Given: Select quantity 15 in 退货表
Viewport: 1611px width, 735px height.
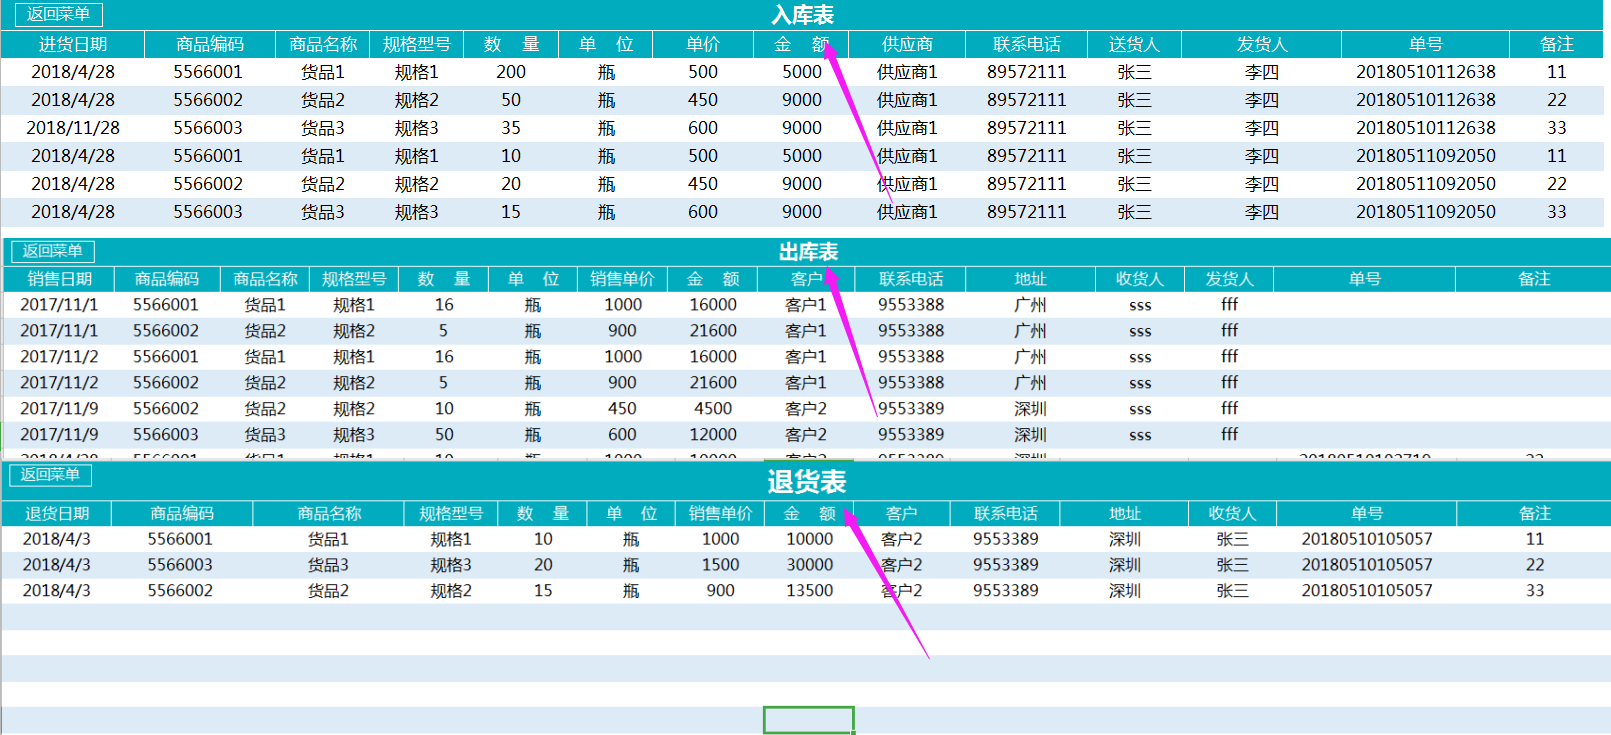Looking at the screenshot, I should click(543, 591).
